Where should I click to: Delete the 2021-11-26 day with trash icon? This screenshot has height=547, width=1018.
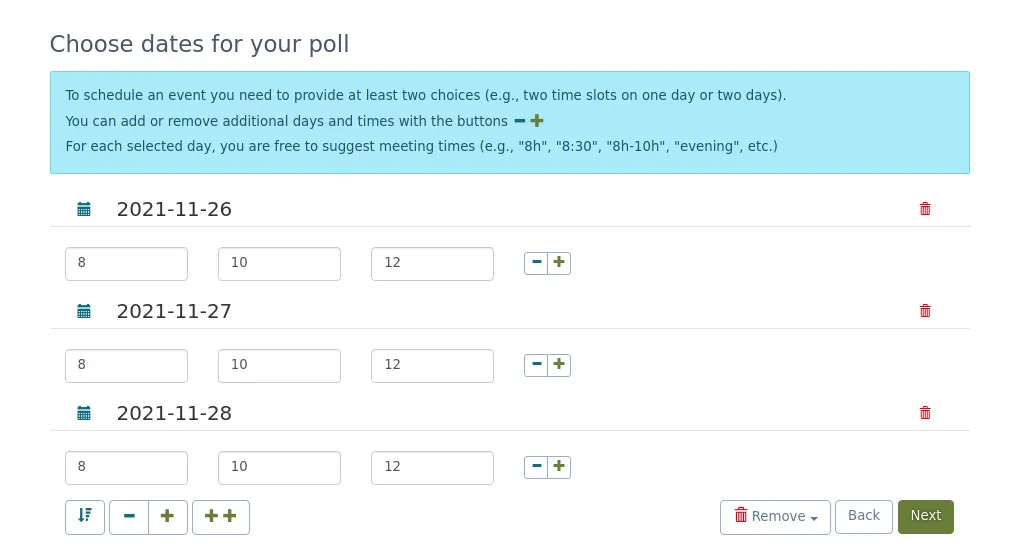click(x=925, y=209)
